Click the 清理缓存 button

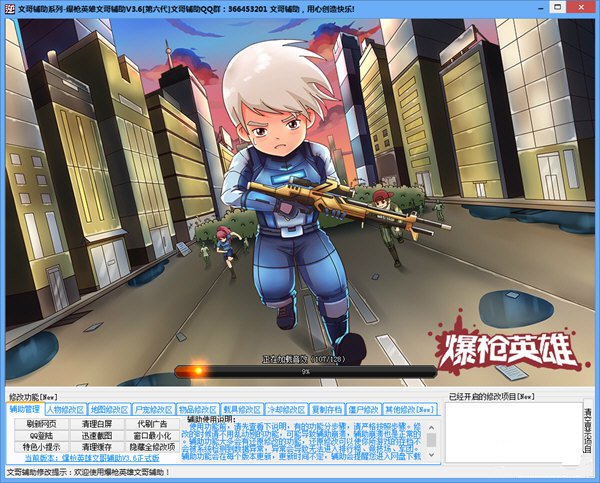coord(97,447)
